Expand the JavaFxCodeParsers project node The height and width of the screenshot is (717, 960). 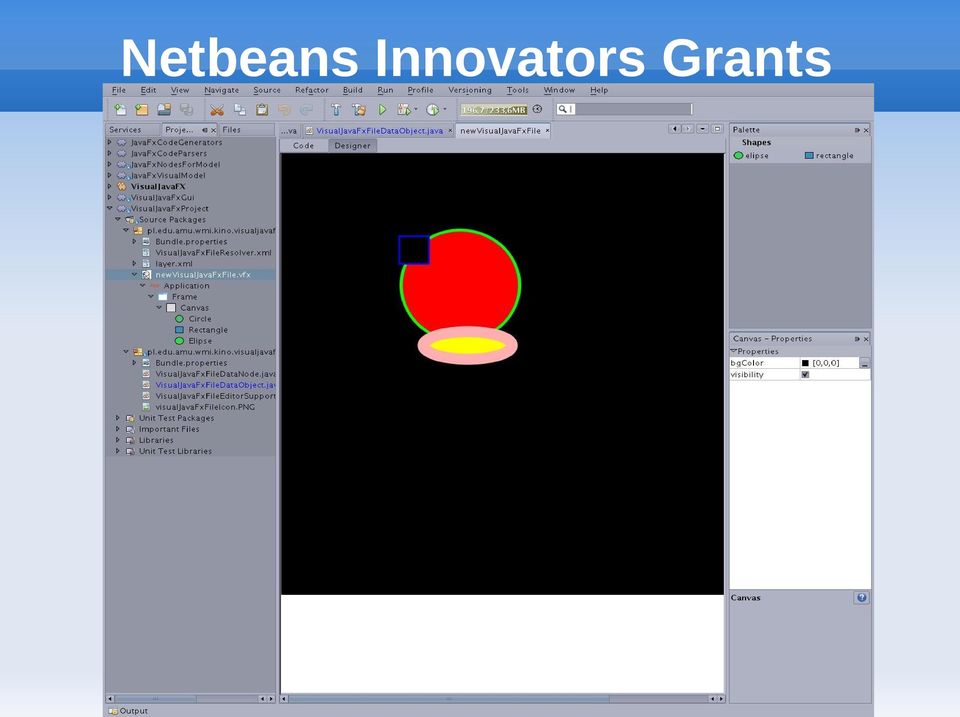point(110,153)
